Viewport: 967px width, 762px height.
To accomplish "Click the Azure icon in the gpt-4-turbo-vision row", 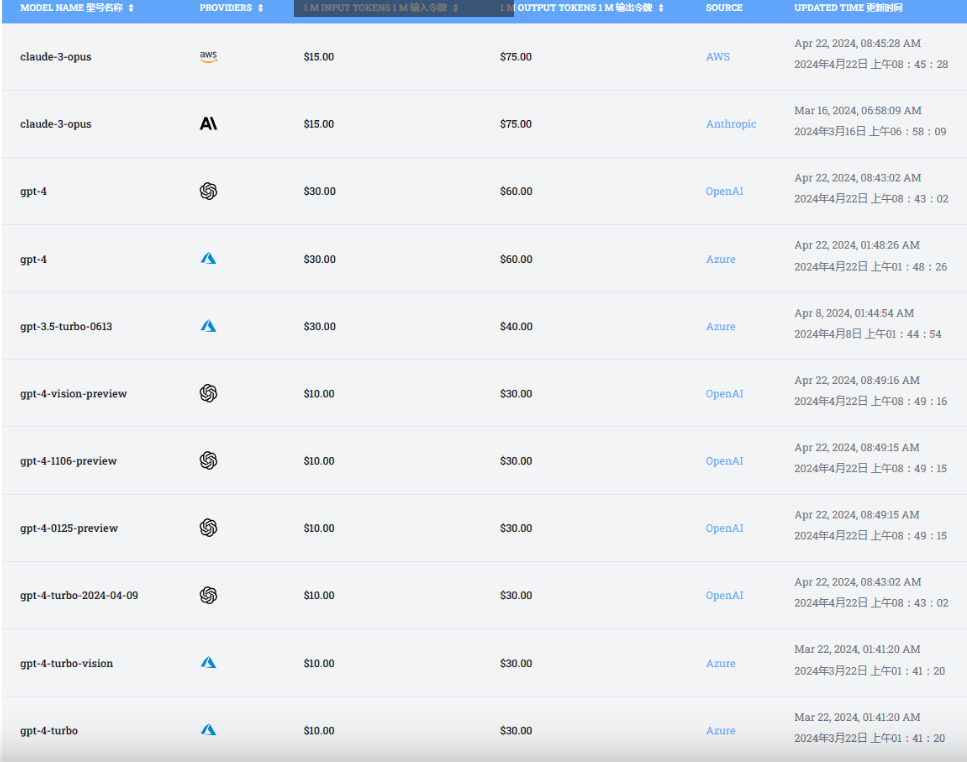I will coord(208,663).
